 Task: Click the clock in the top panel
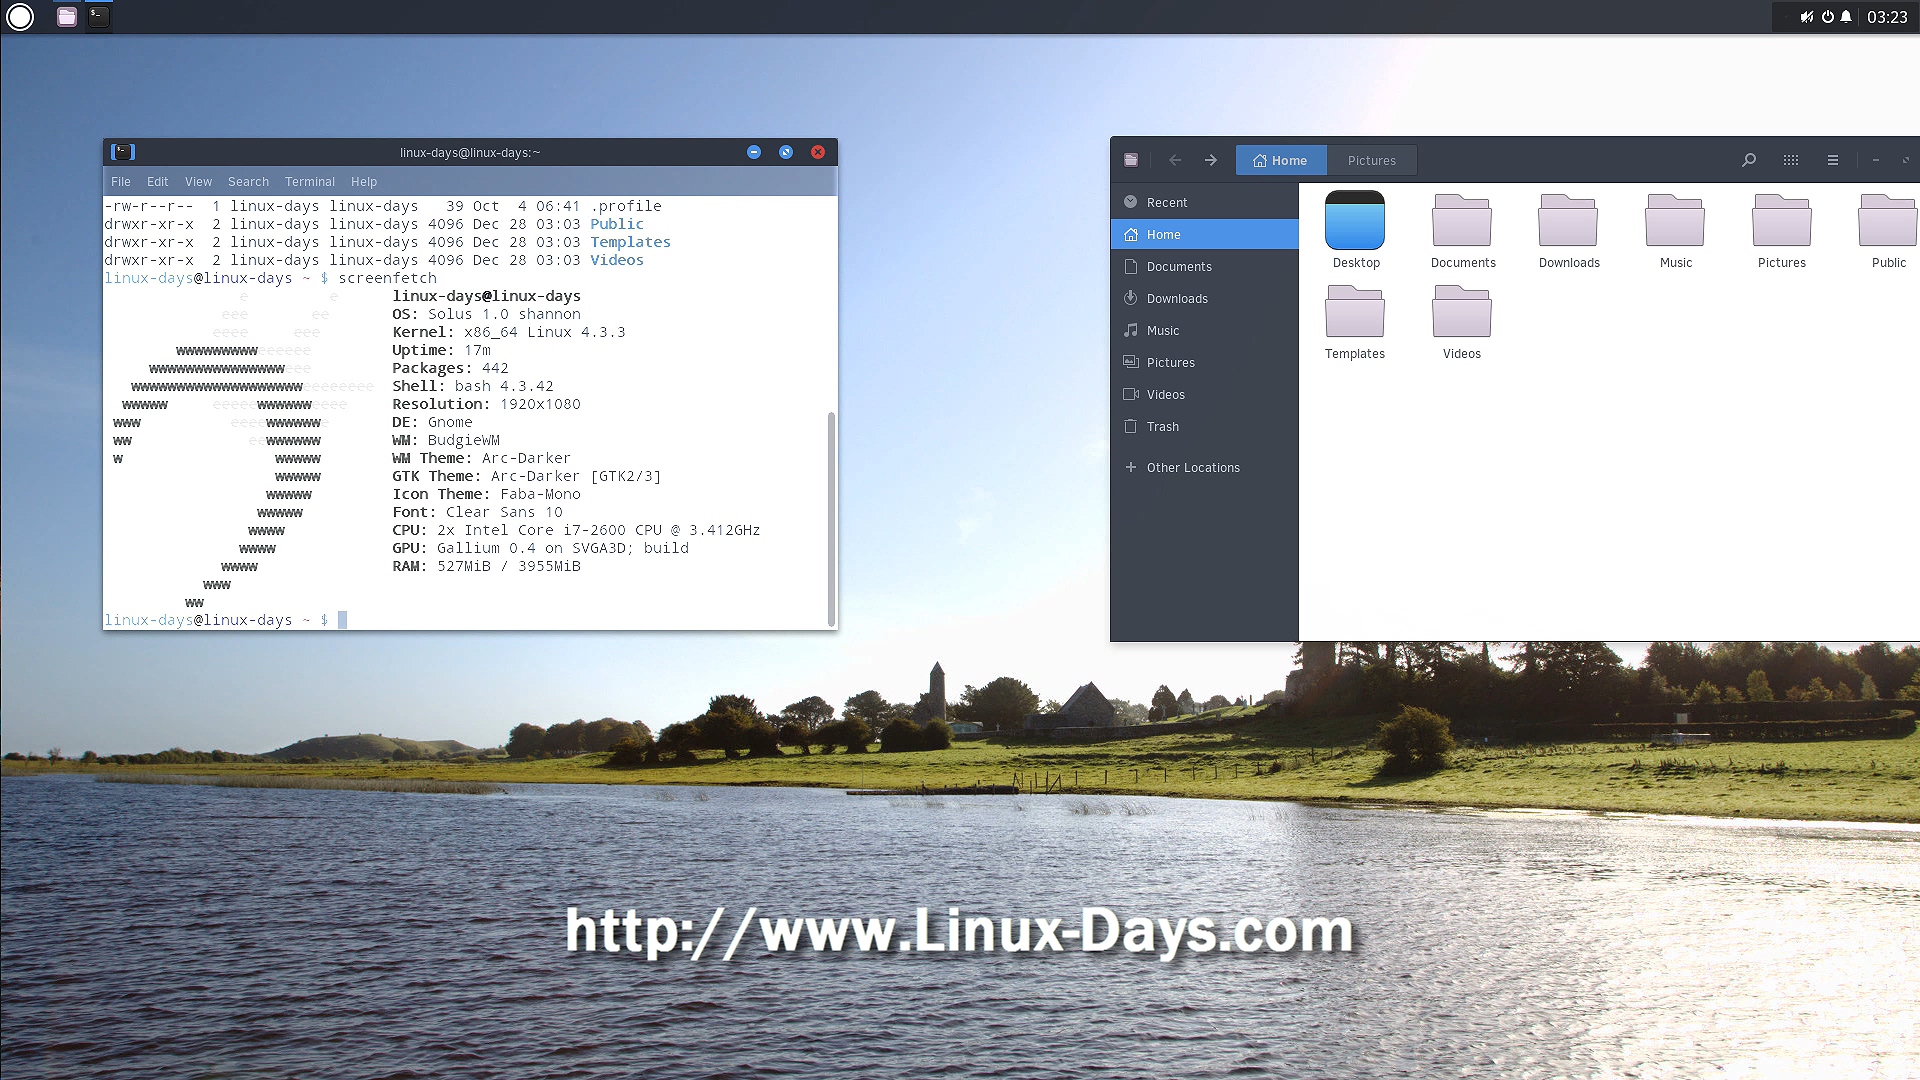click(1887, 17)
